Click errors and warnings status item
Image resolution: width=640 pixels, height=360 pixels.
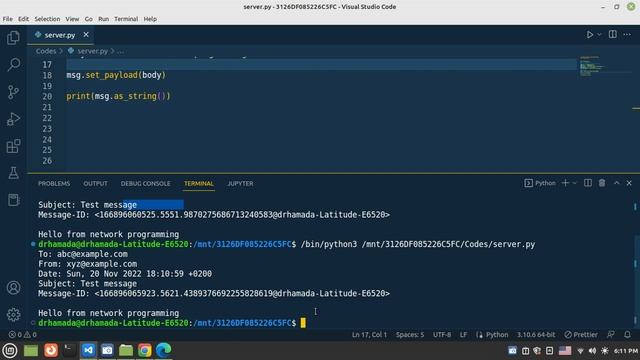click(22, 335)
